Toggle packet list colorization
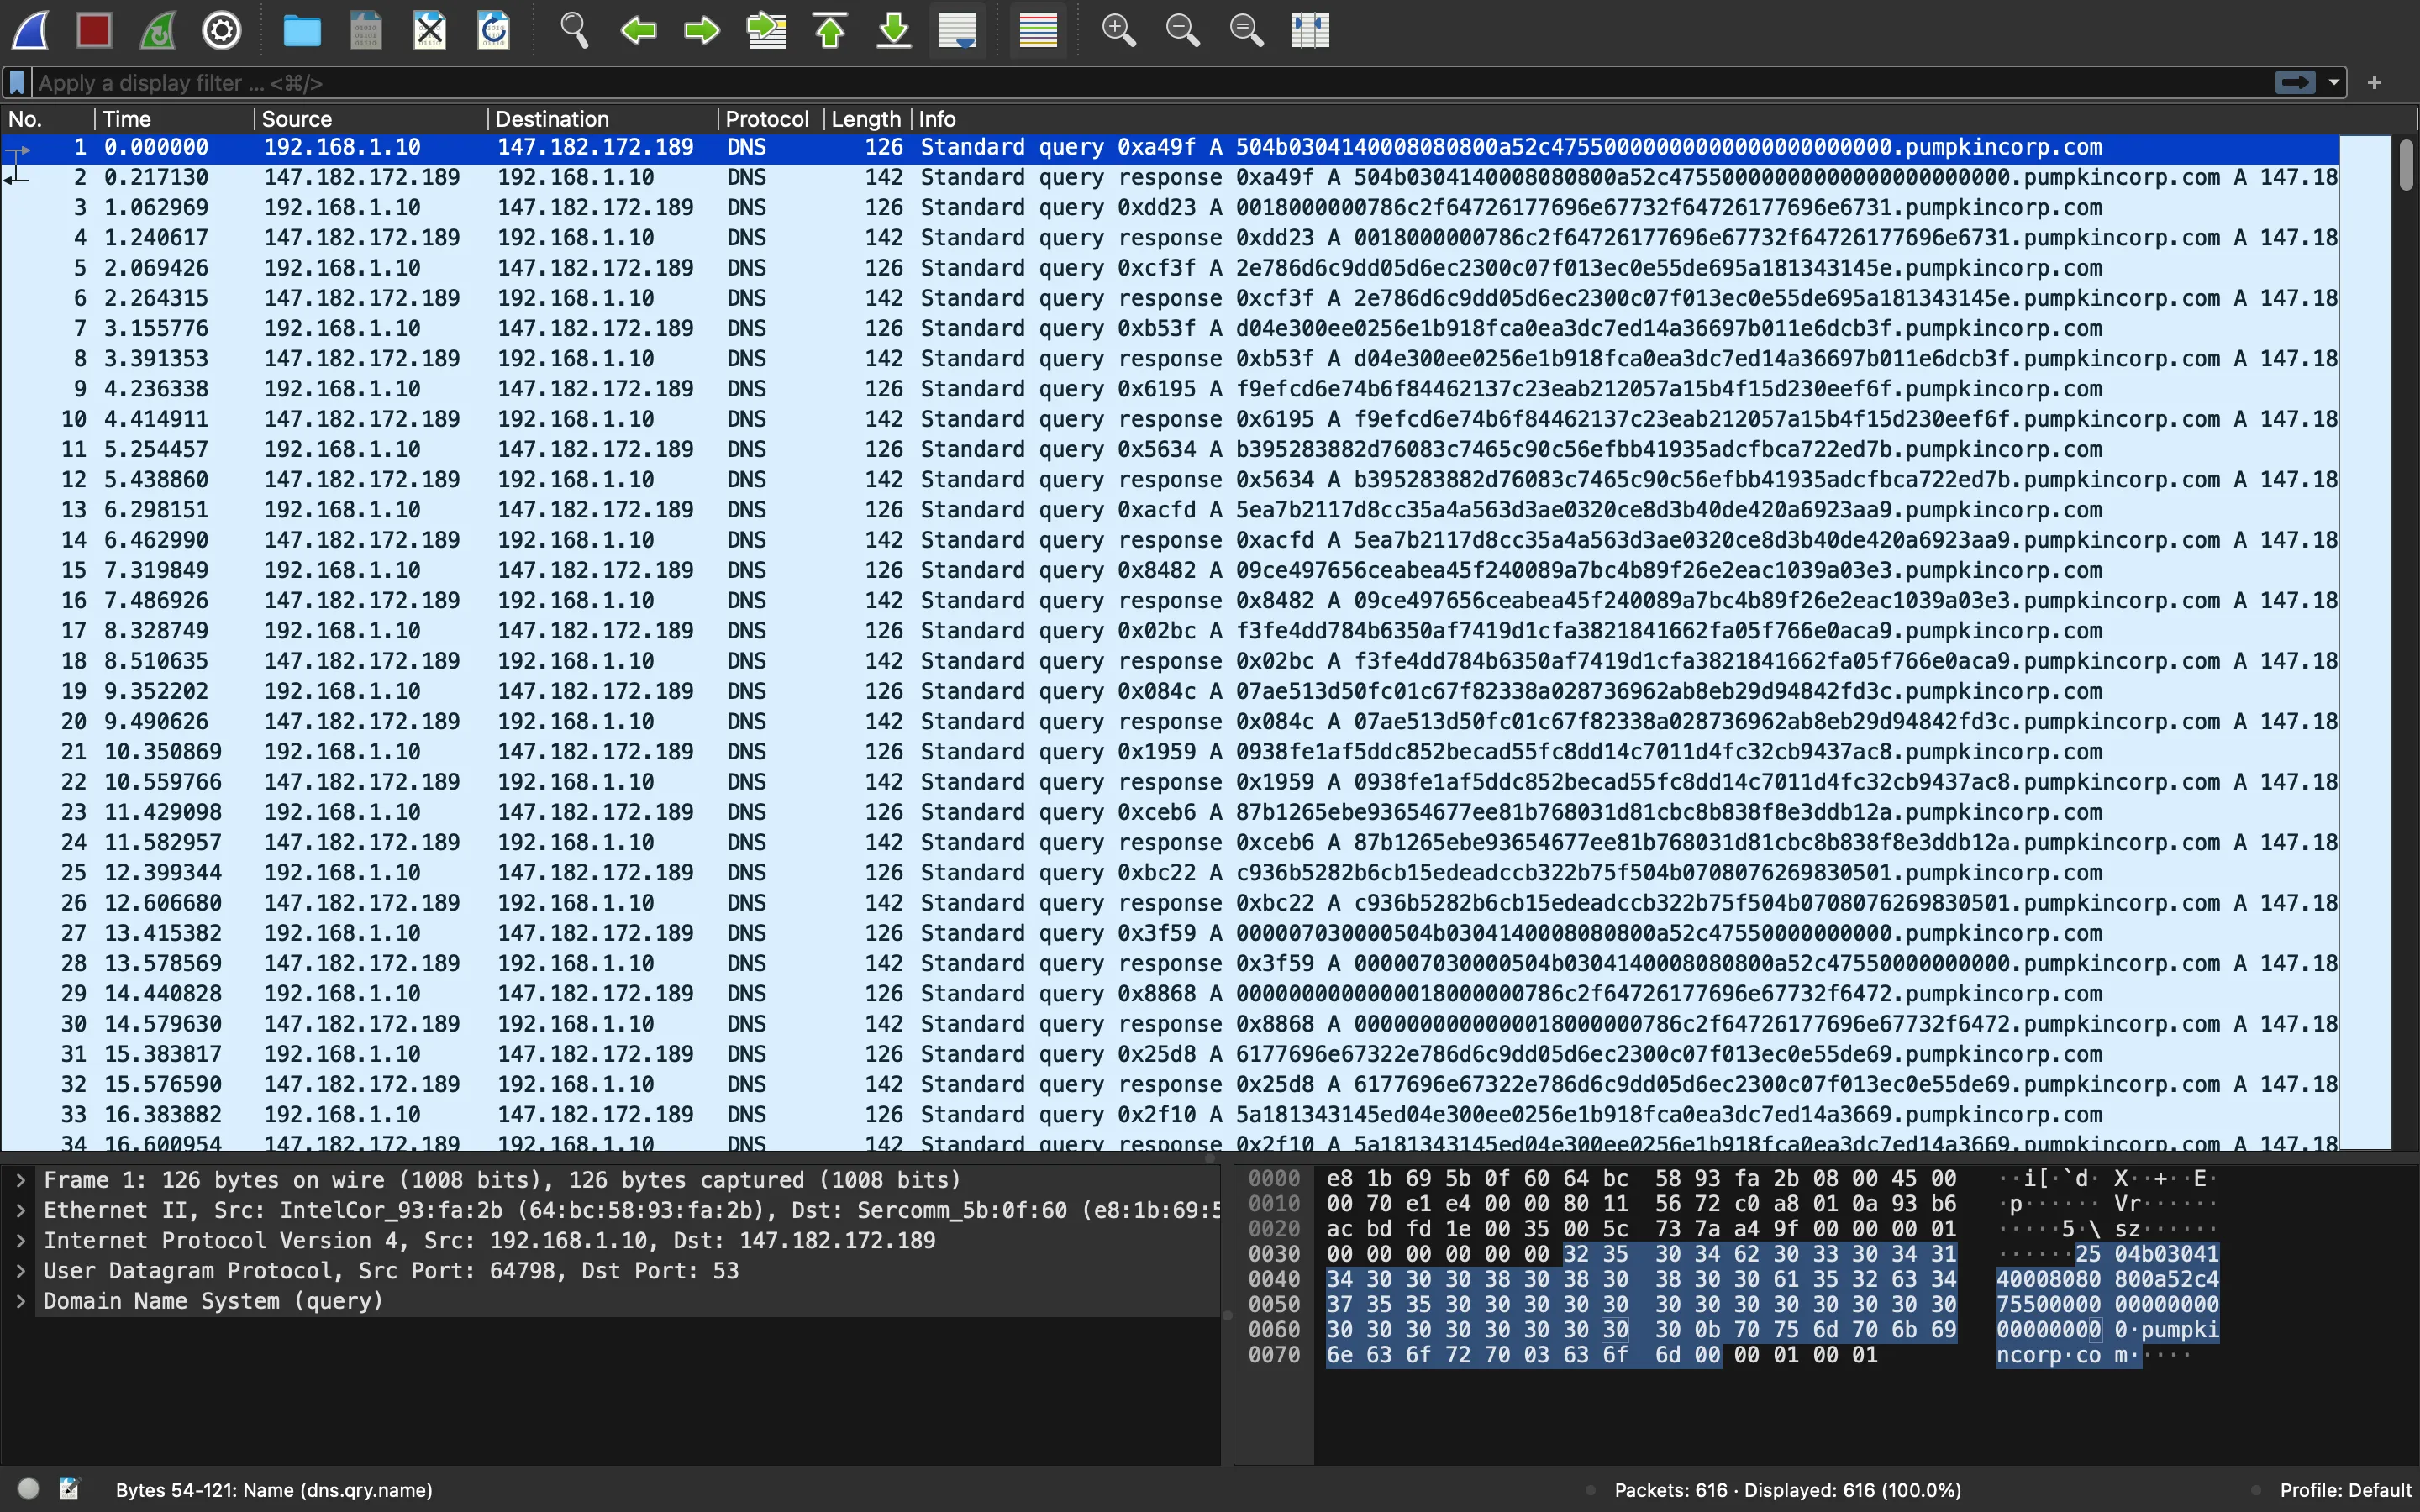Screen dimensions: 2420x1512 [1038, 31]
